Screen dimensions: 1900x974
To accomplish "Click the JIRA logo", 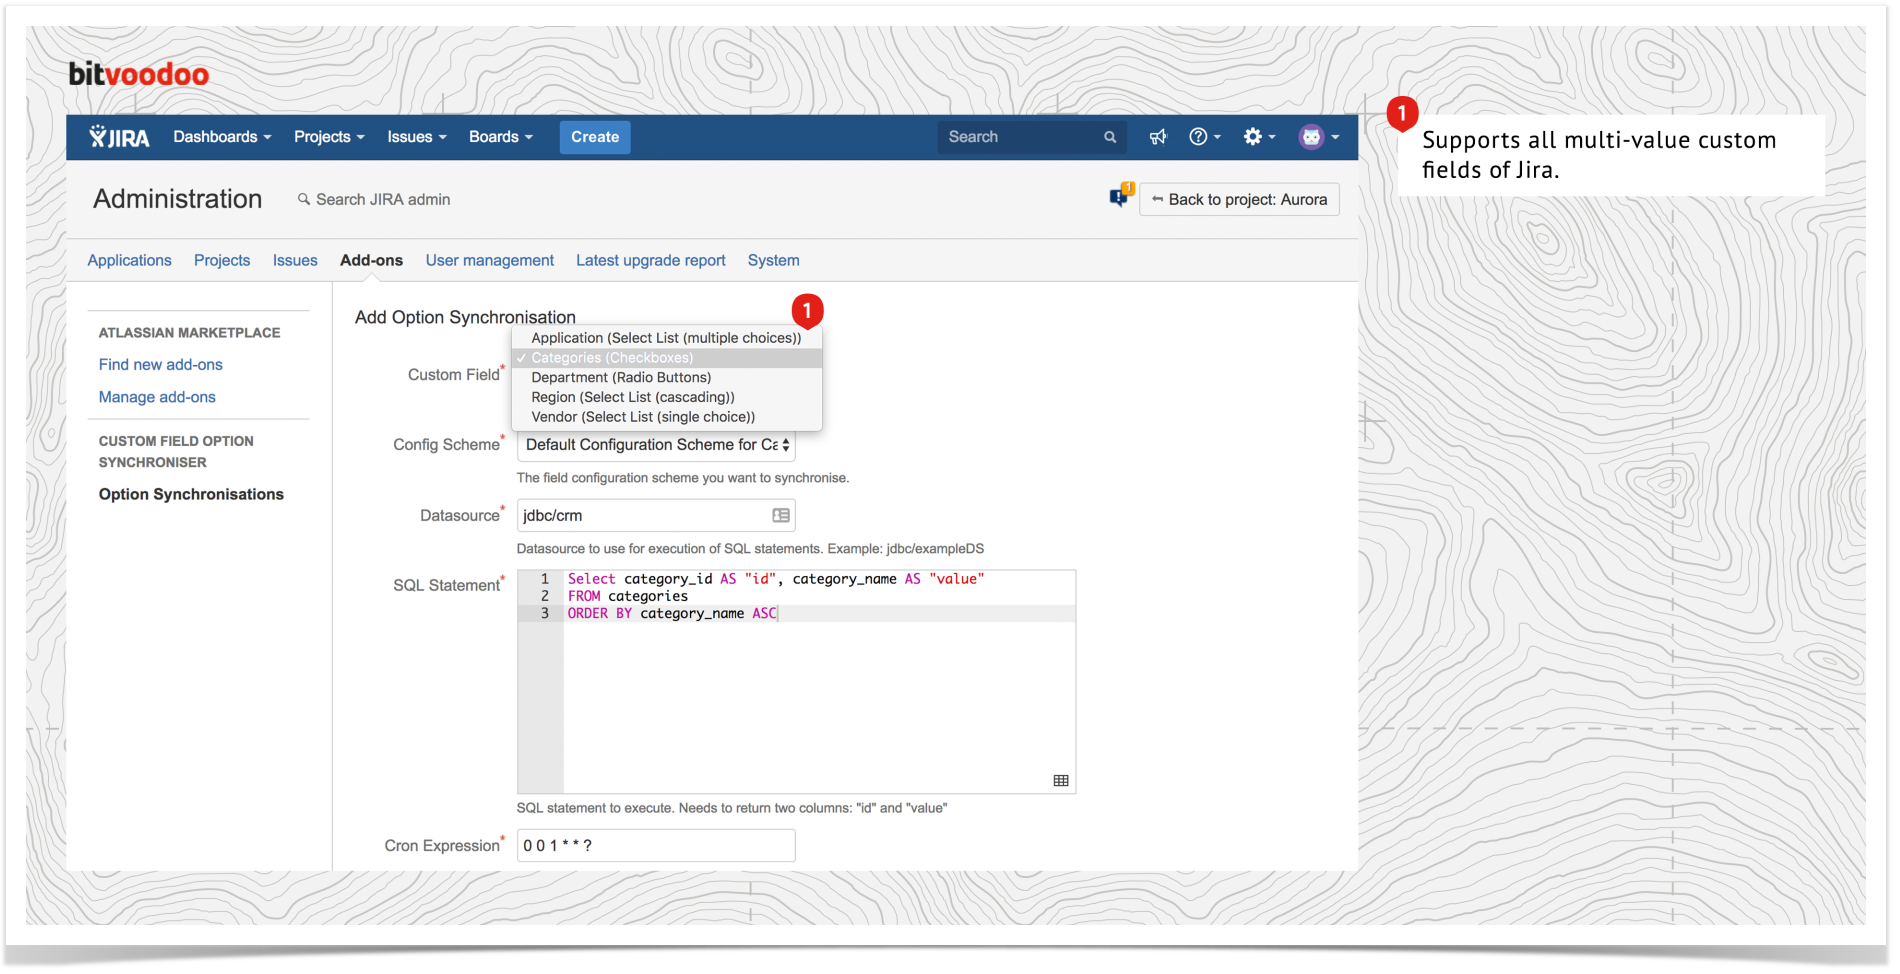I will point(119,137).
